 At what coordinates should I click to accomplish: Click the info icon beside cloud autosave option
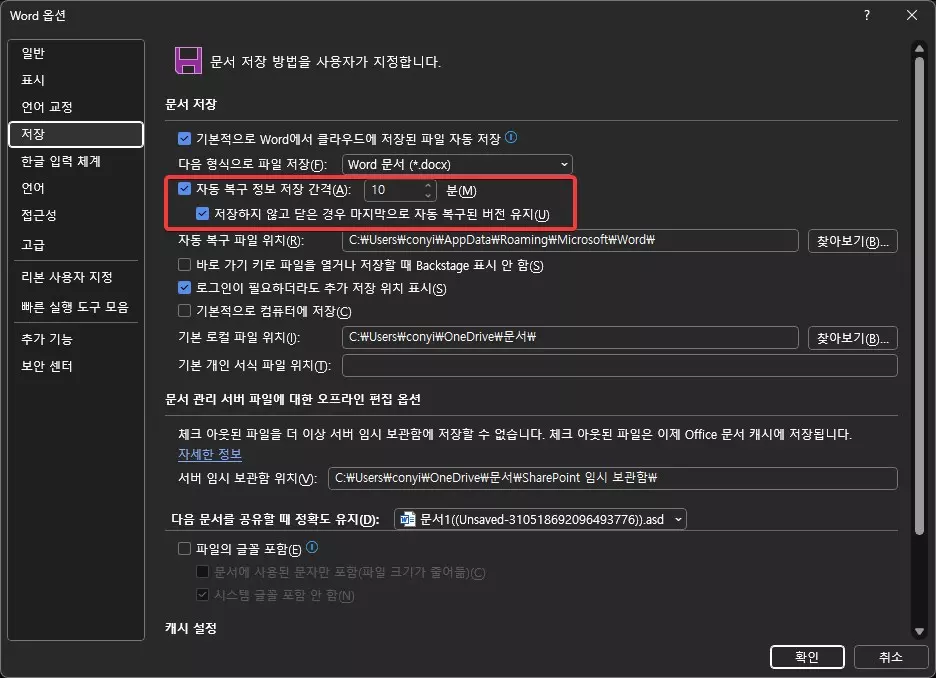510,138
